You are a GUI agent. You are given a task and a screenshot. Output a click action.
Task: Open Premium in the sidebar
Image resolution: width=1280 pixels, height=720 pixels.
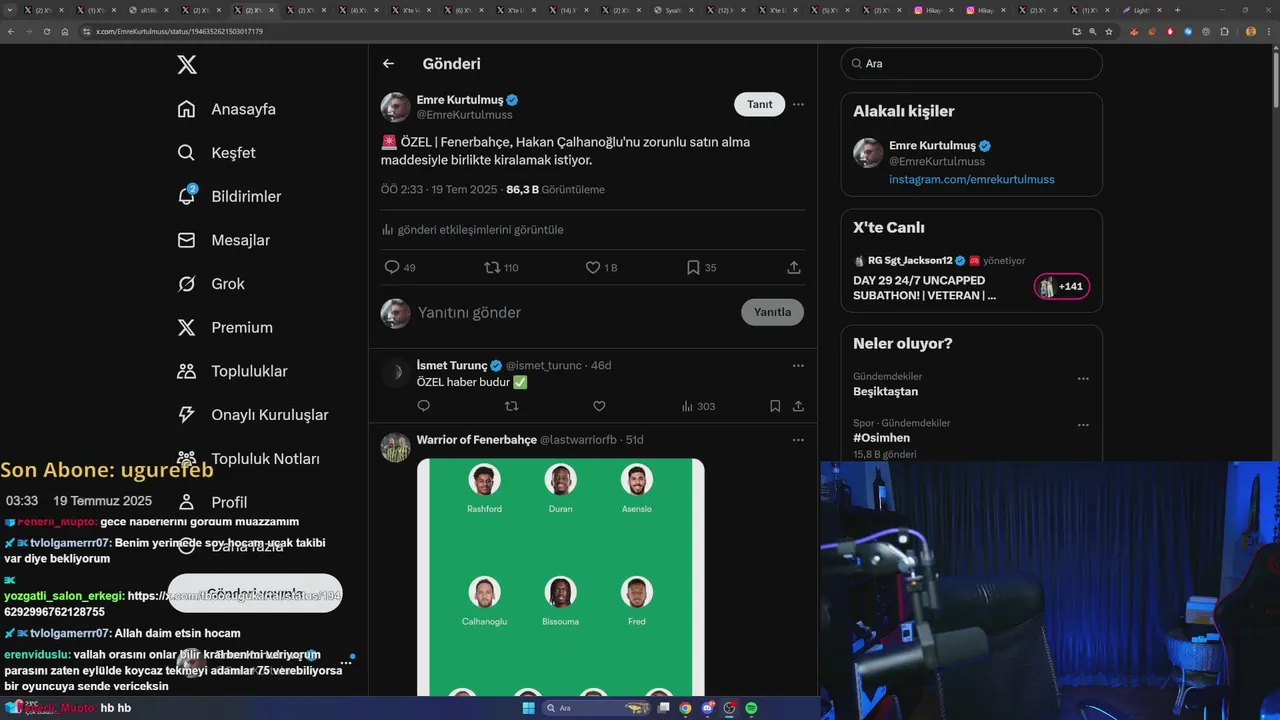(224, 327)
